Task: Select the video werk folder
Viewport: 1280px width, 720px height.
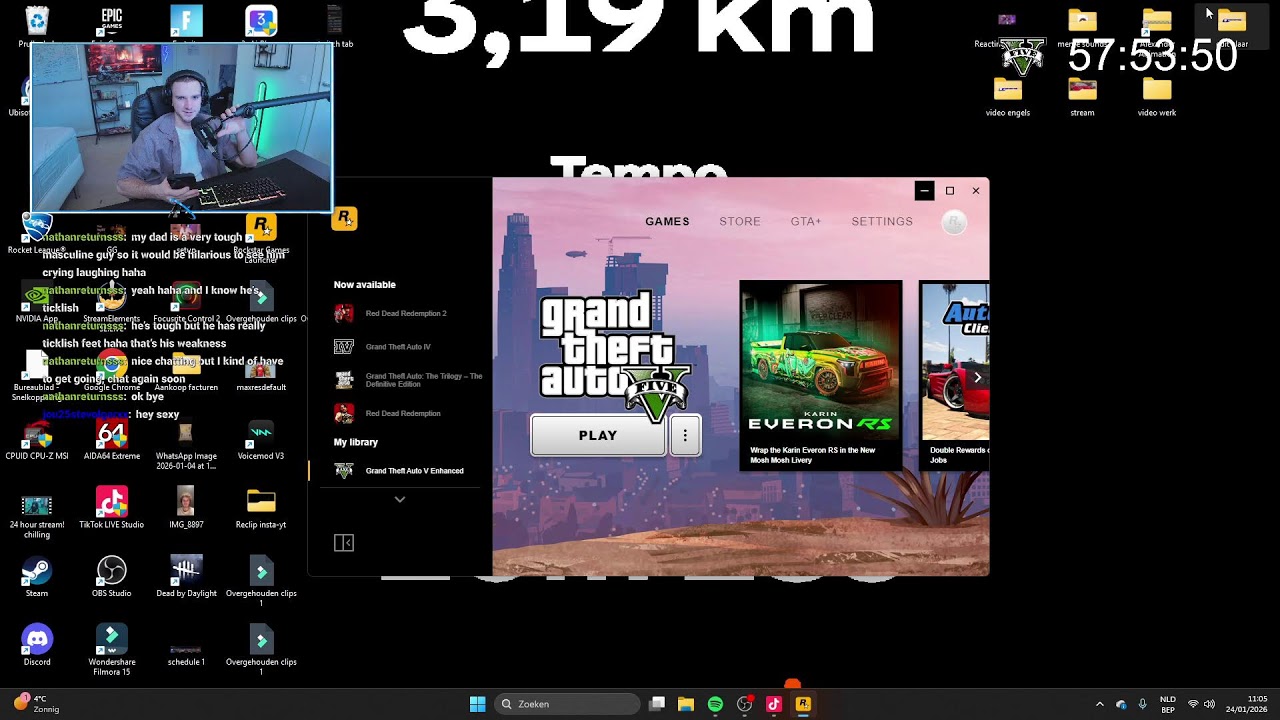Action: [x=1157, y=96]
